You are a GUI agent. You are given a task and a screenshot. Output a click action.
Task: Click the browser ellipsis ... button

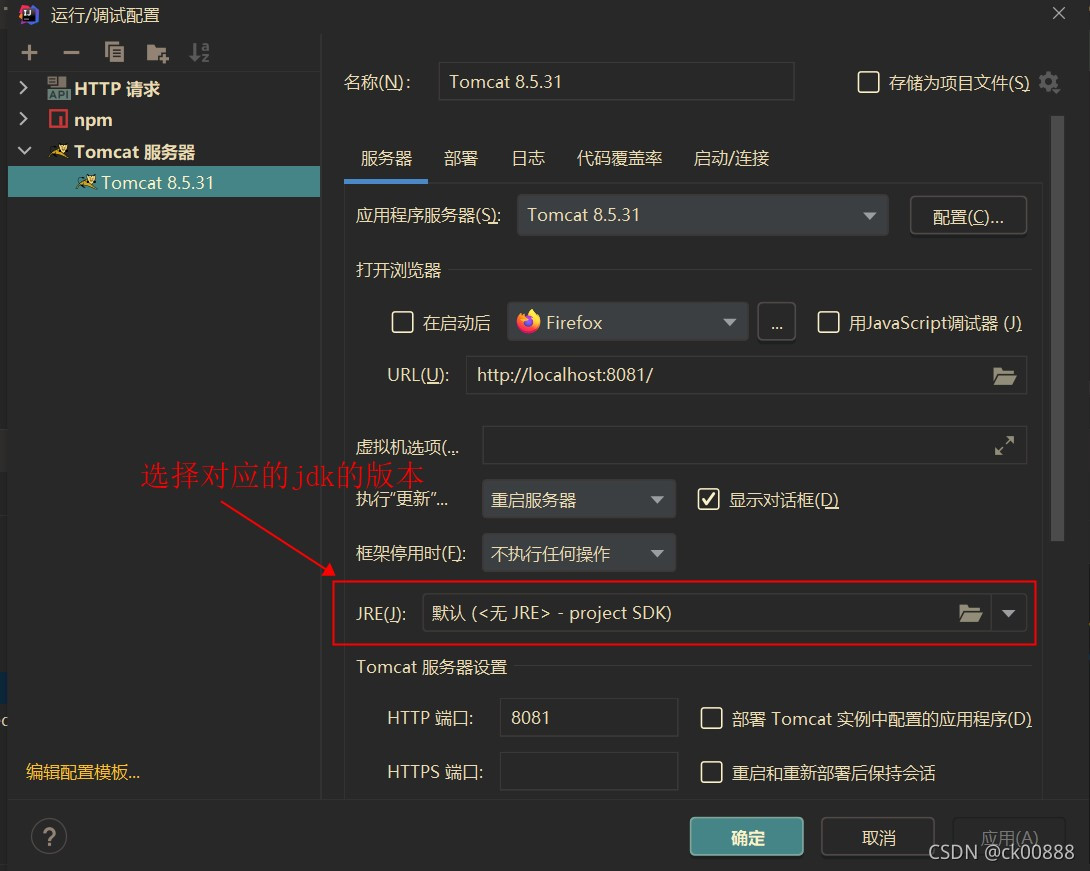(776, 322)
